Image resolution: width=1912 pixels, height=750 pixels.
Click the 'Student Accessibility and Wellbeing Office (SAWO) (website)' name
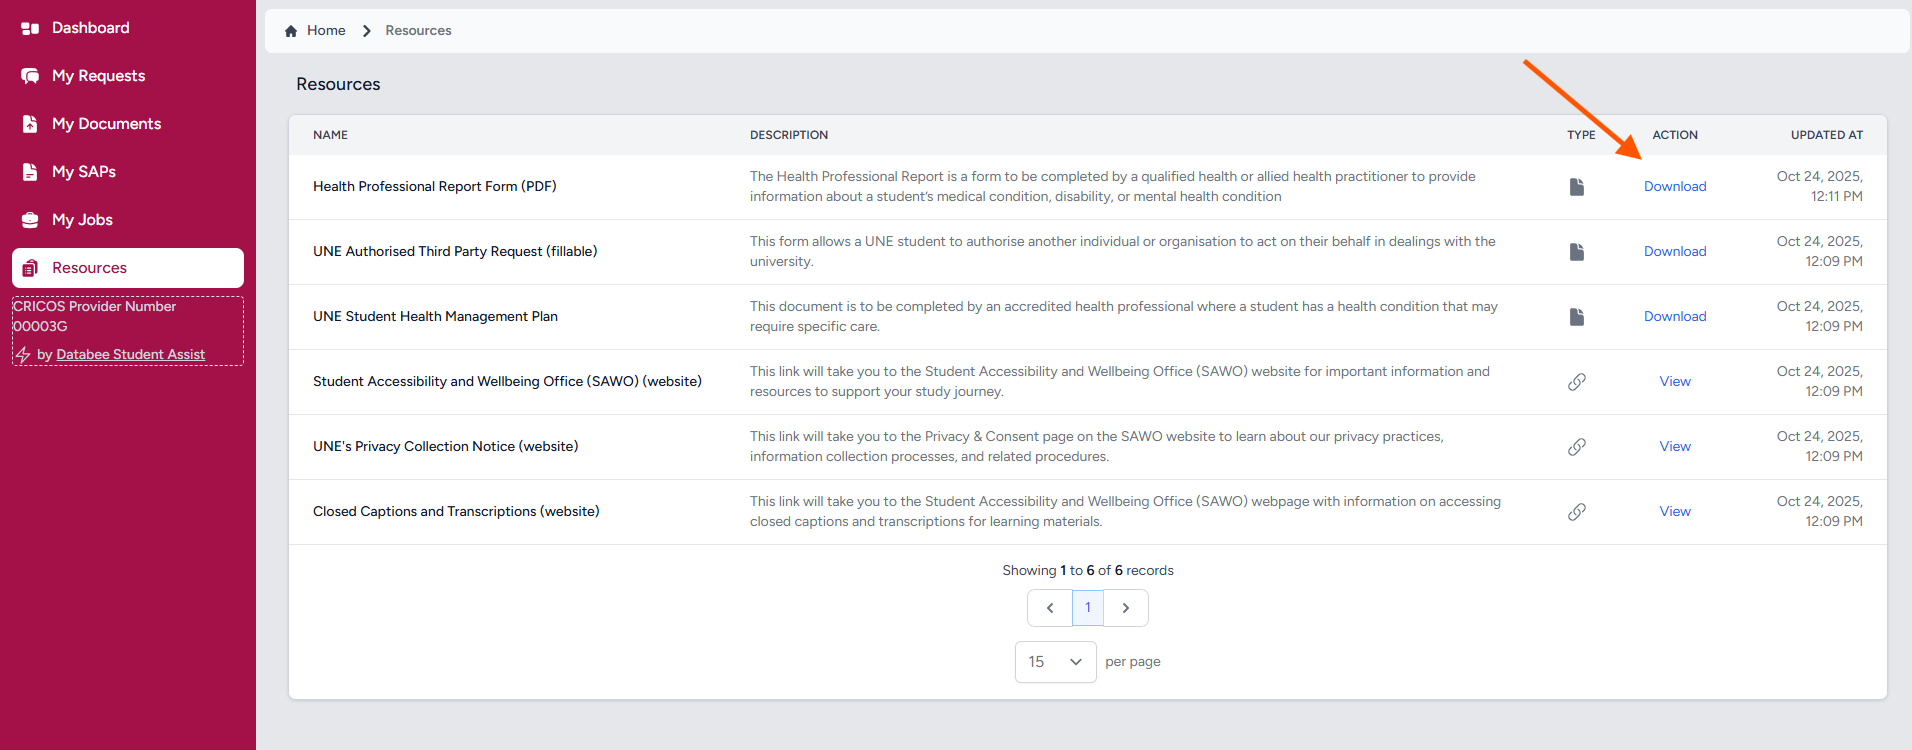point(507,382)
